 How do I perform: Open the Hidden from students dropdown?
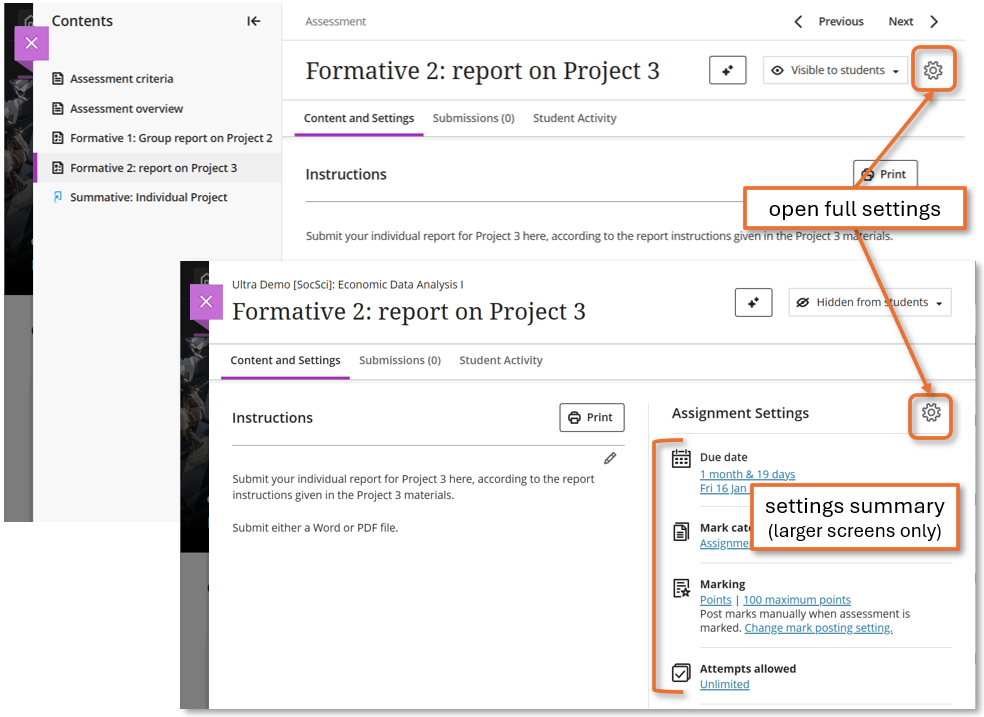pos(869,303)
